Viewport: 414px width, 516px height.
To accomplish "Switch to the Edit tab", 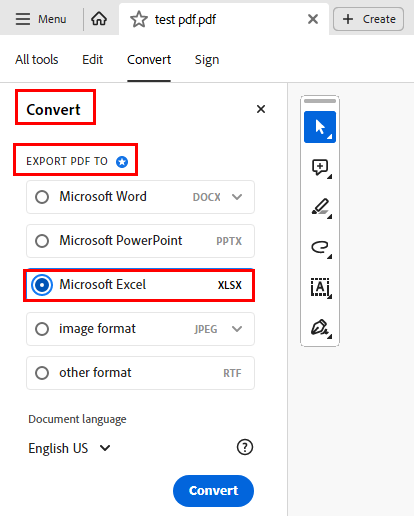I will [92, 60].
